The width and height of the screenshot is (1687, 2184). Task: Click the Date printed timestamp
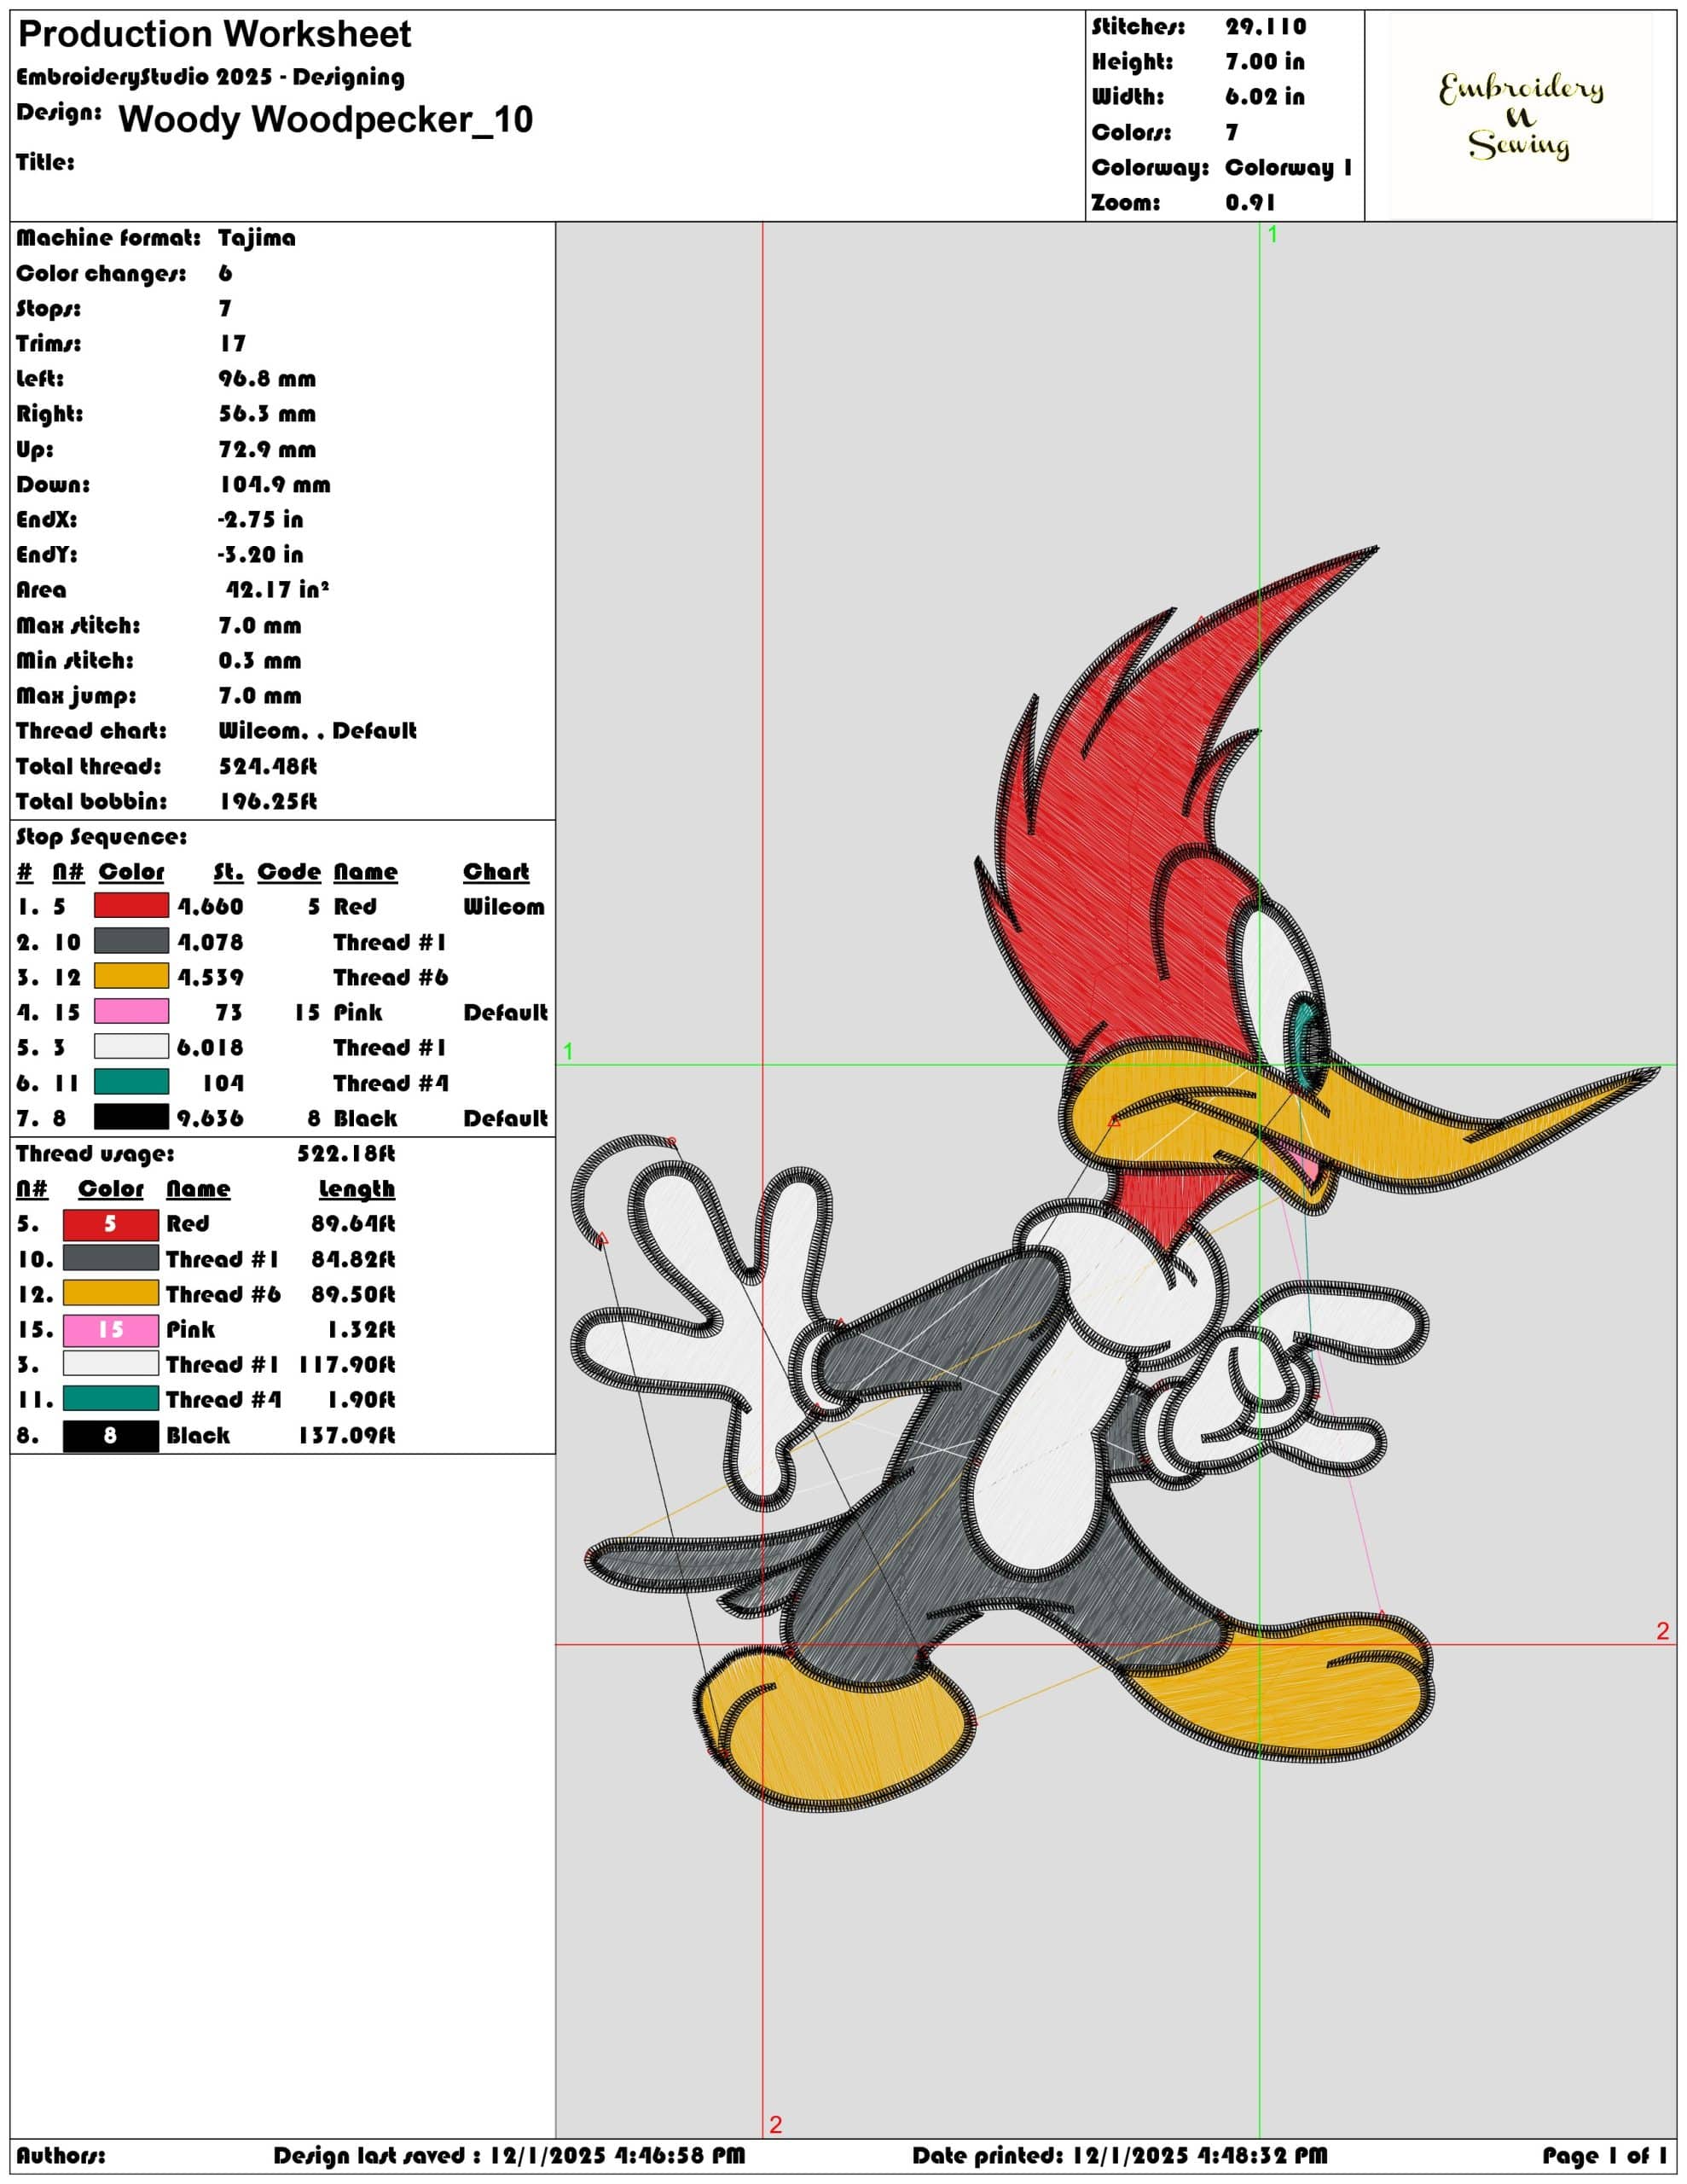click(1120, 2155)
